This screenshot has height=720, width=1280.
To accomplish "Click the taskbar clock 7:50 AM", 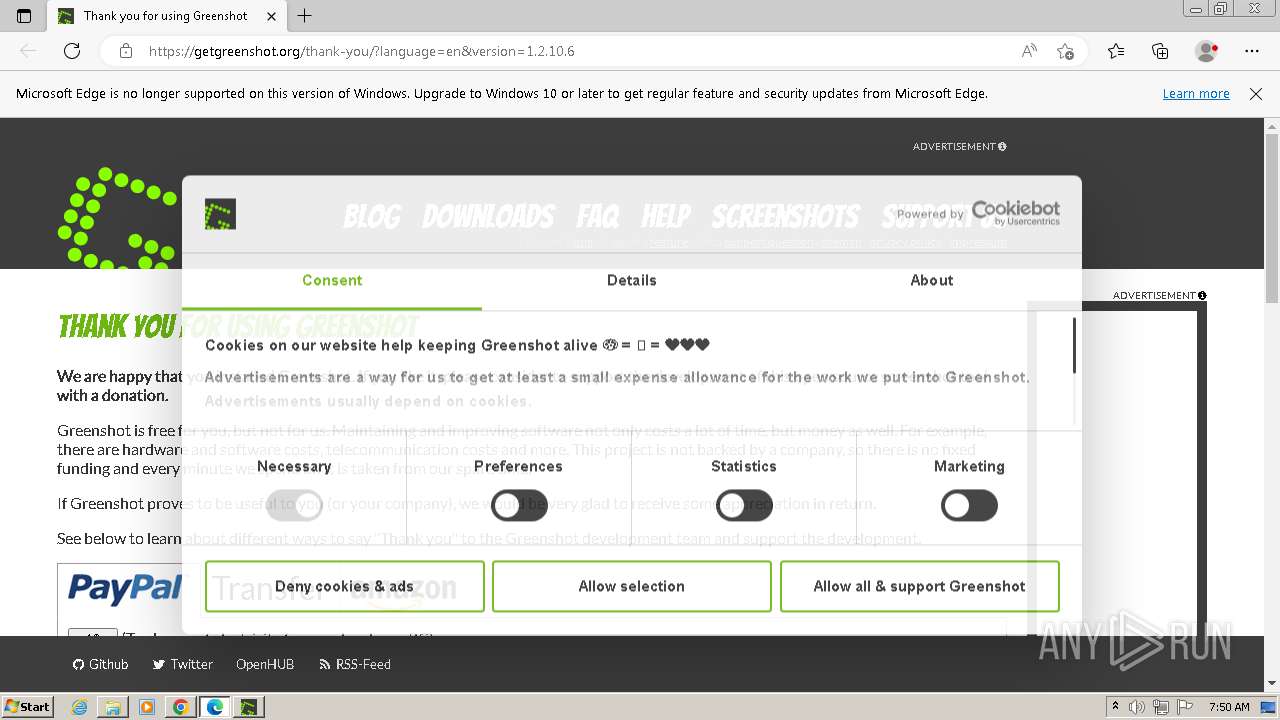I will [1229, 707].
